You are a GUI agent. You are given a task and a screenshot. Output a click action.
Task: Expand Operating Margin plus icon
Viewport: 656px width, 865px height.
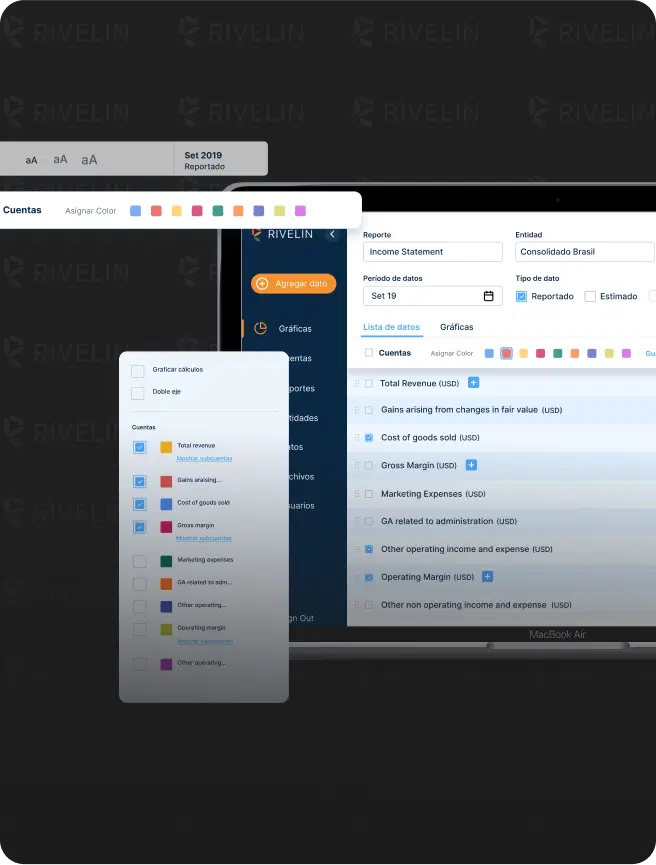point(487,576)
